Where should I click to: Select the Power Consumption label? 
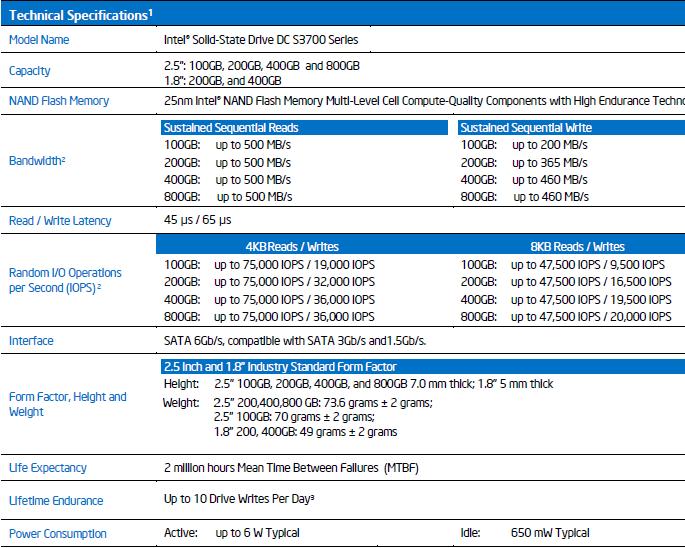[57, 534]
